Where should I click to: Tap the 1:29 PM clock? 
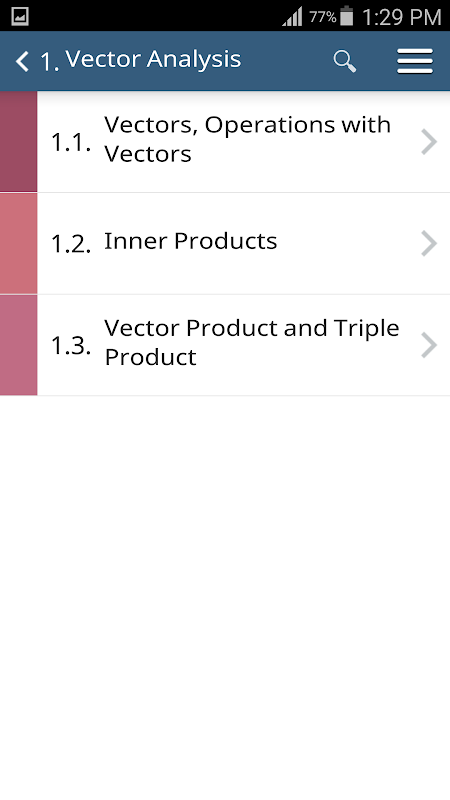pyautogui.click(x=402, y=17)
